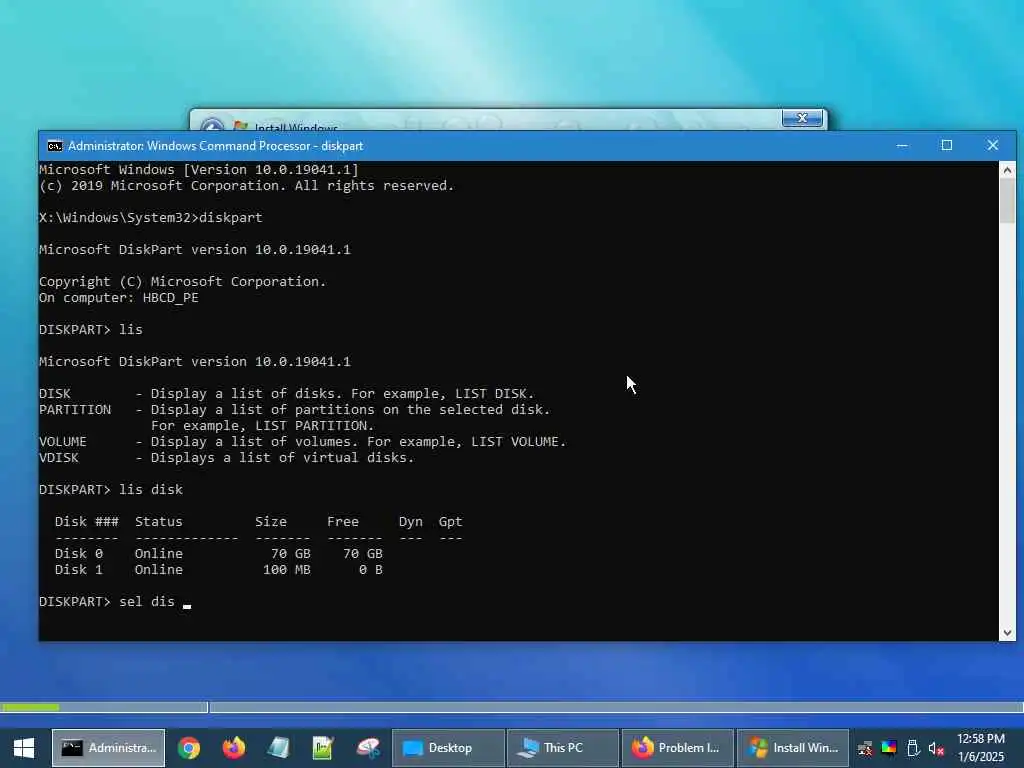Click the 'Disk 1' row in the disk list
Viewport: 1024px width, 768px height.
tap(219, 569)
